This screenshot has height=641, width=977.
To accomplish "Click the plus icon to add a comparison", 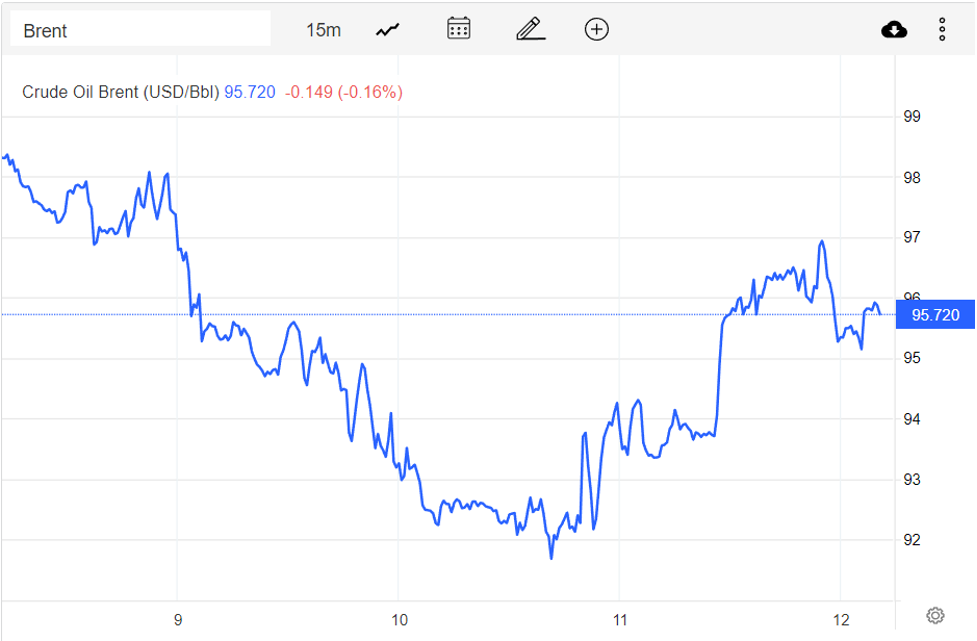I will [x=596, y=29].
